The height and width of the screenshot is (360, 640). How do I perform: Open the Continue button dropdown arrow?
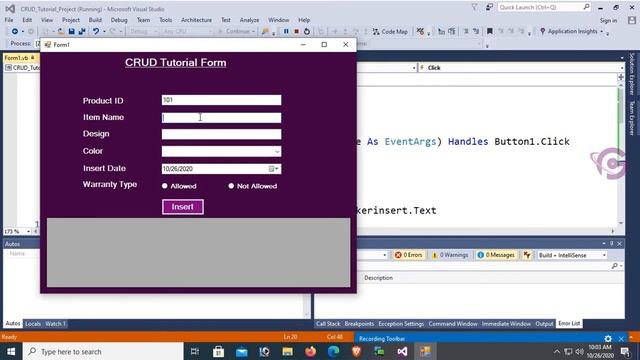point(253,31)
